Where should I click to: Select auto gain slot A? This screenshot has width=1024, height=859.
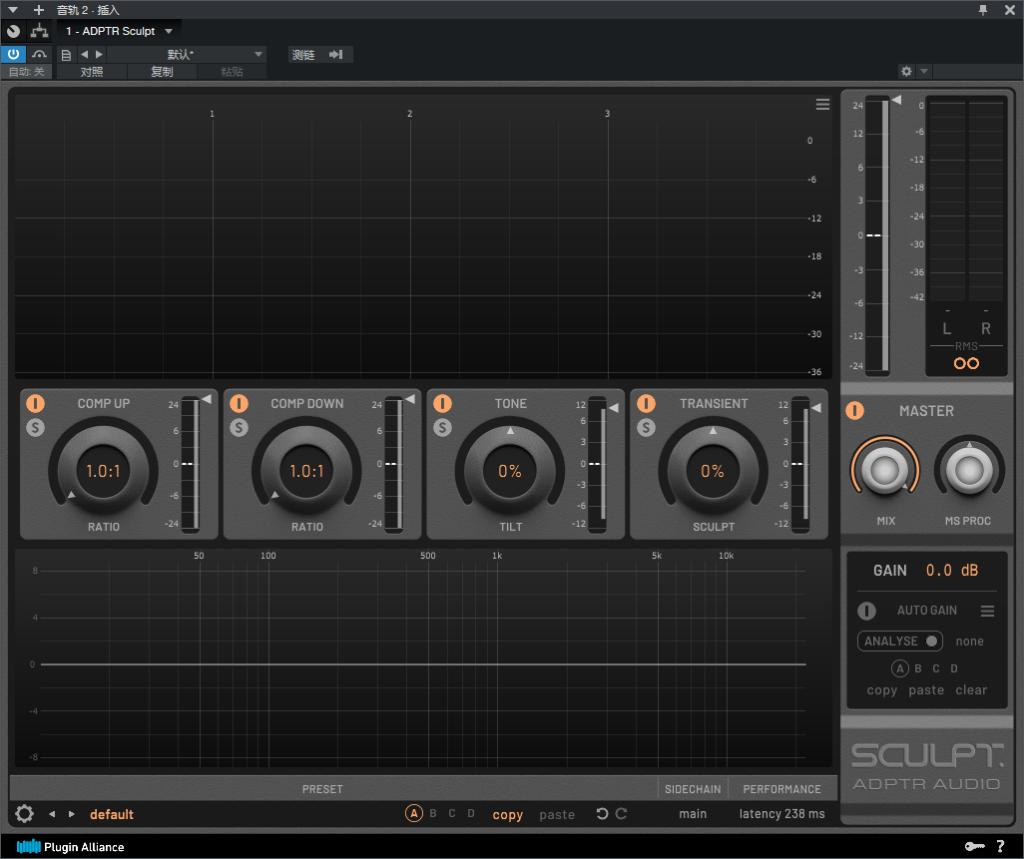(900, 668)
